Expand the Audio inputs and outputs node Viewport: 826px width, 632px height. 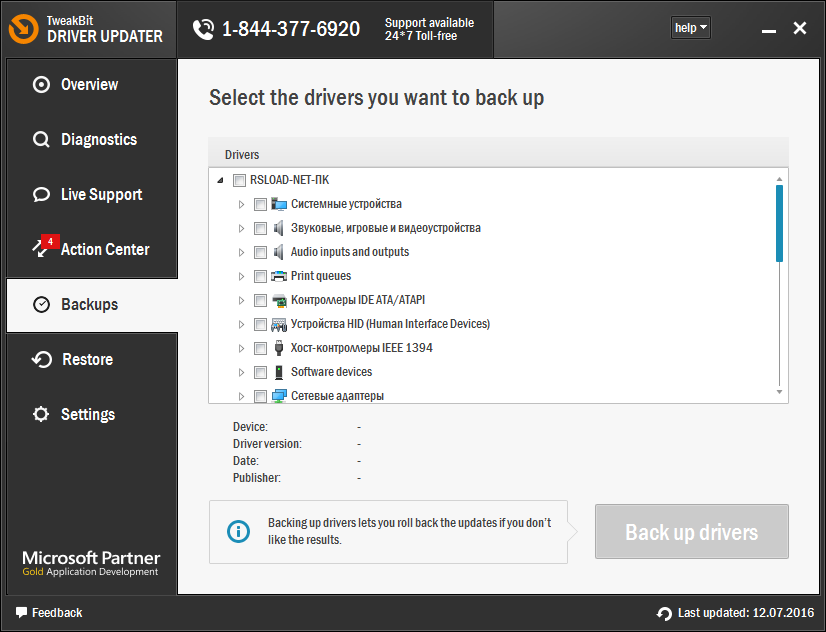pos(241,252)
